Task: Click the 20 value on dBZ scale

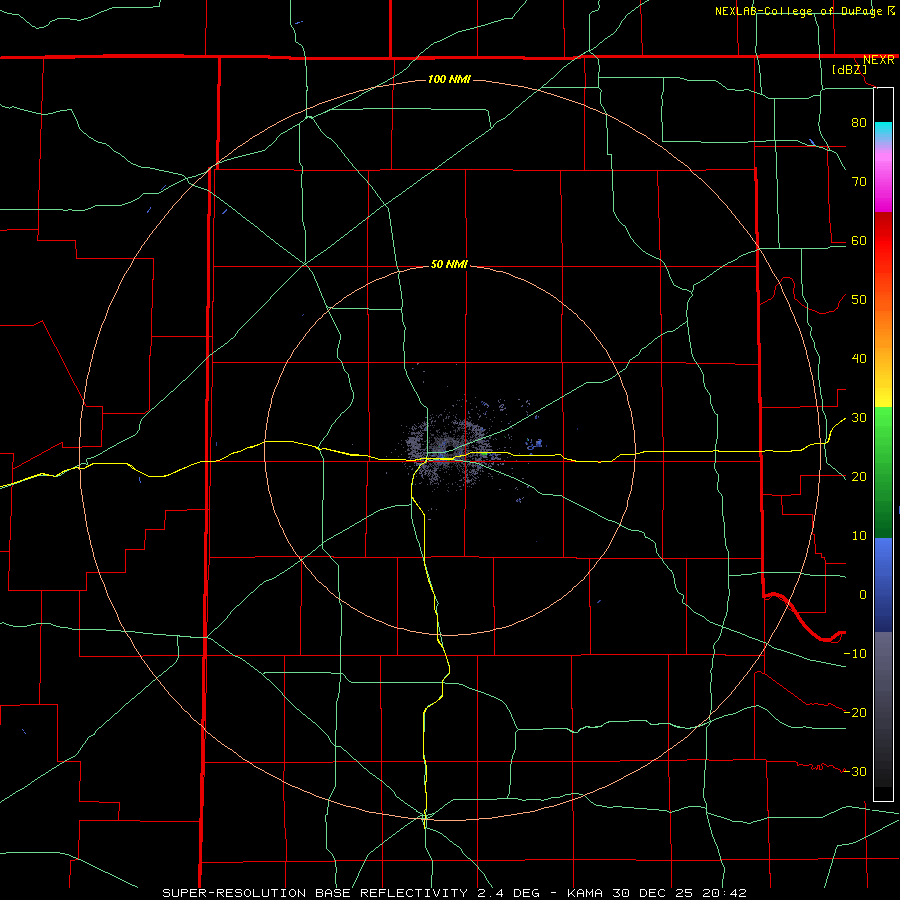Action: 859,476
